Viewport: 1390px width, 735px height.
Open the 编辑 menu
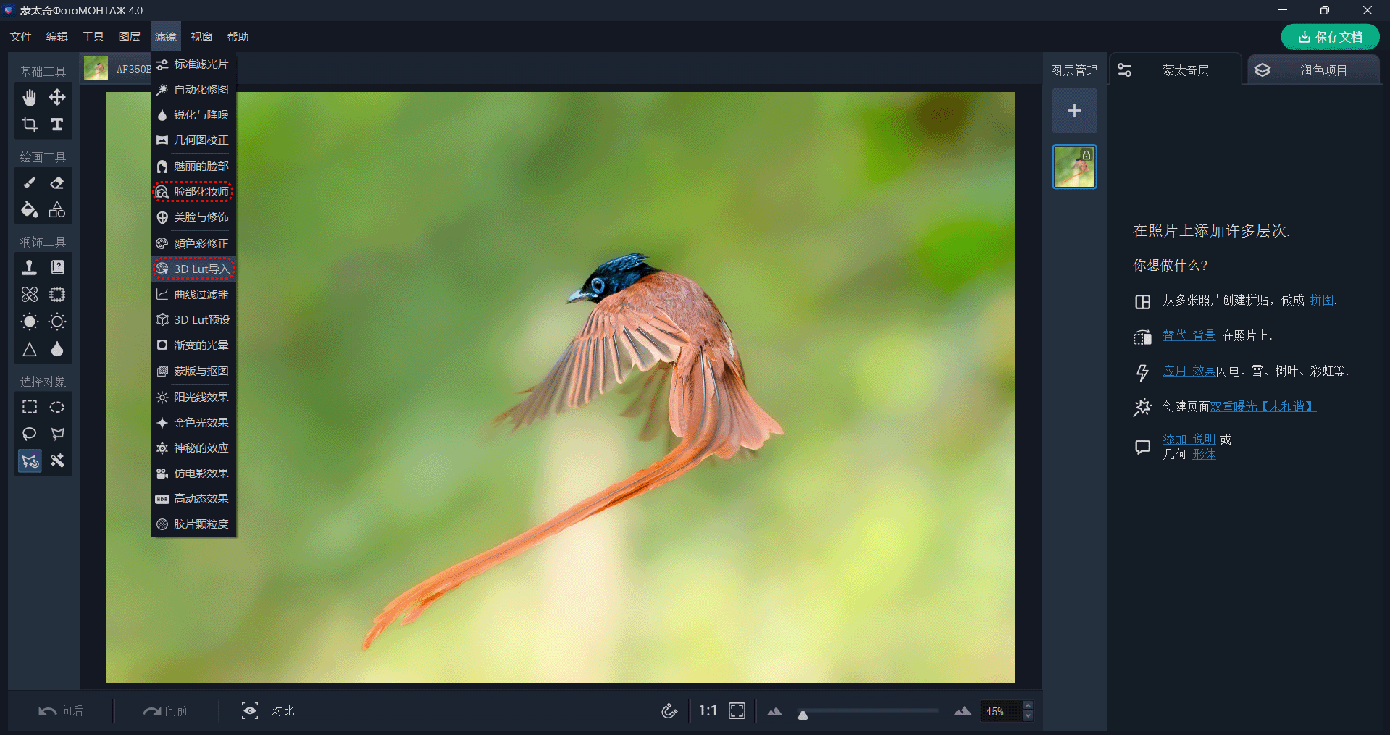coord(57,37)
